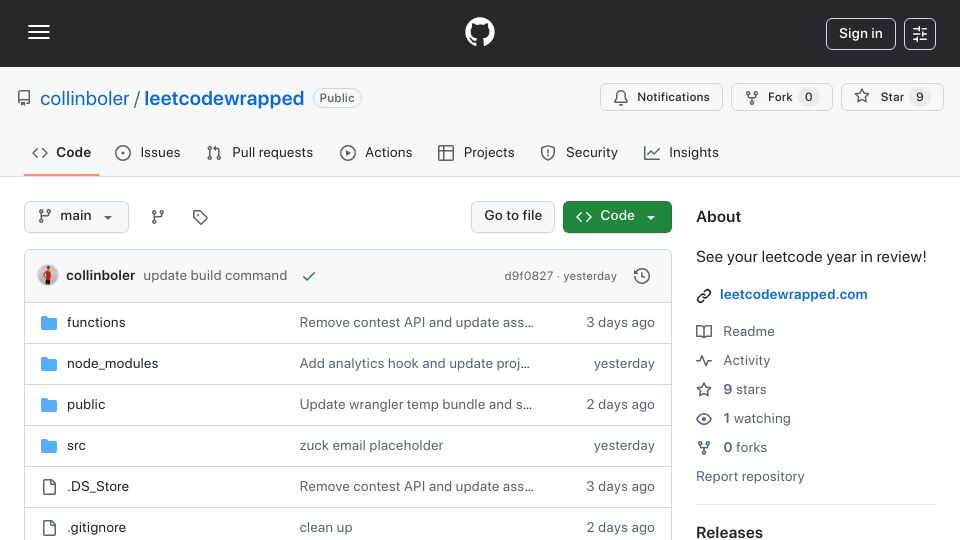
Task: Click the Notifications bell button
Action: (661, 97)
